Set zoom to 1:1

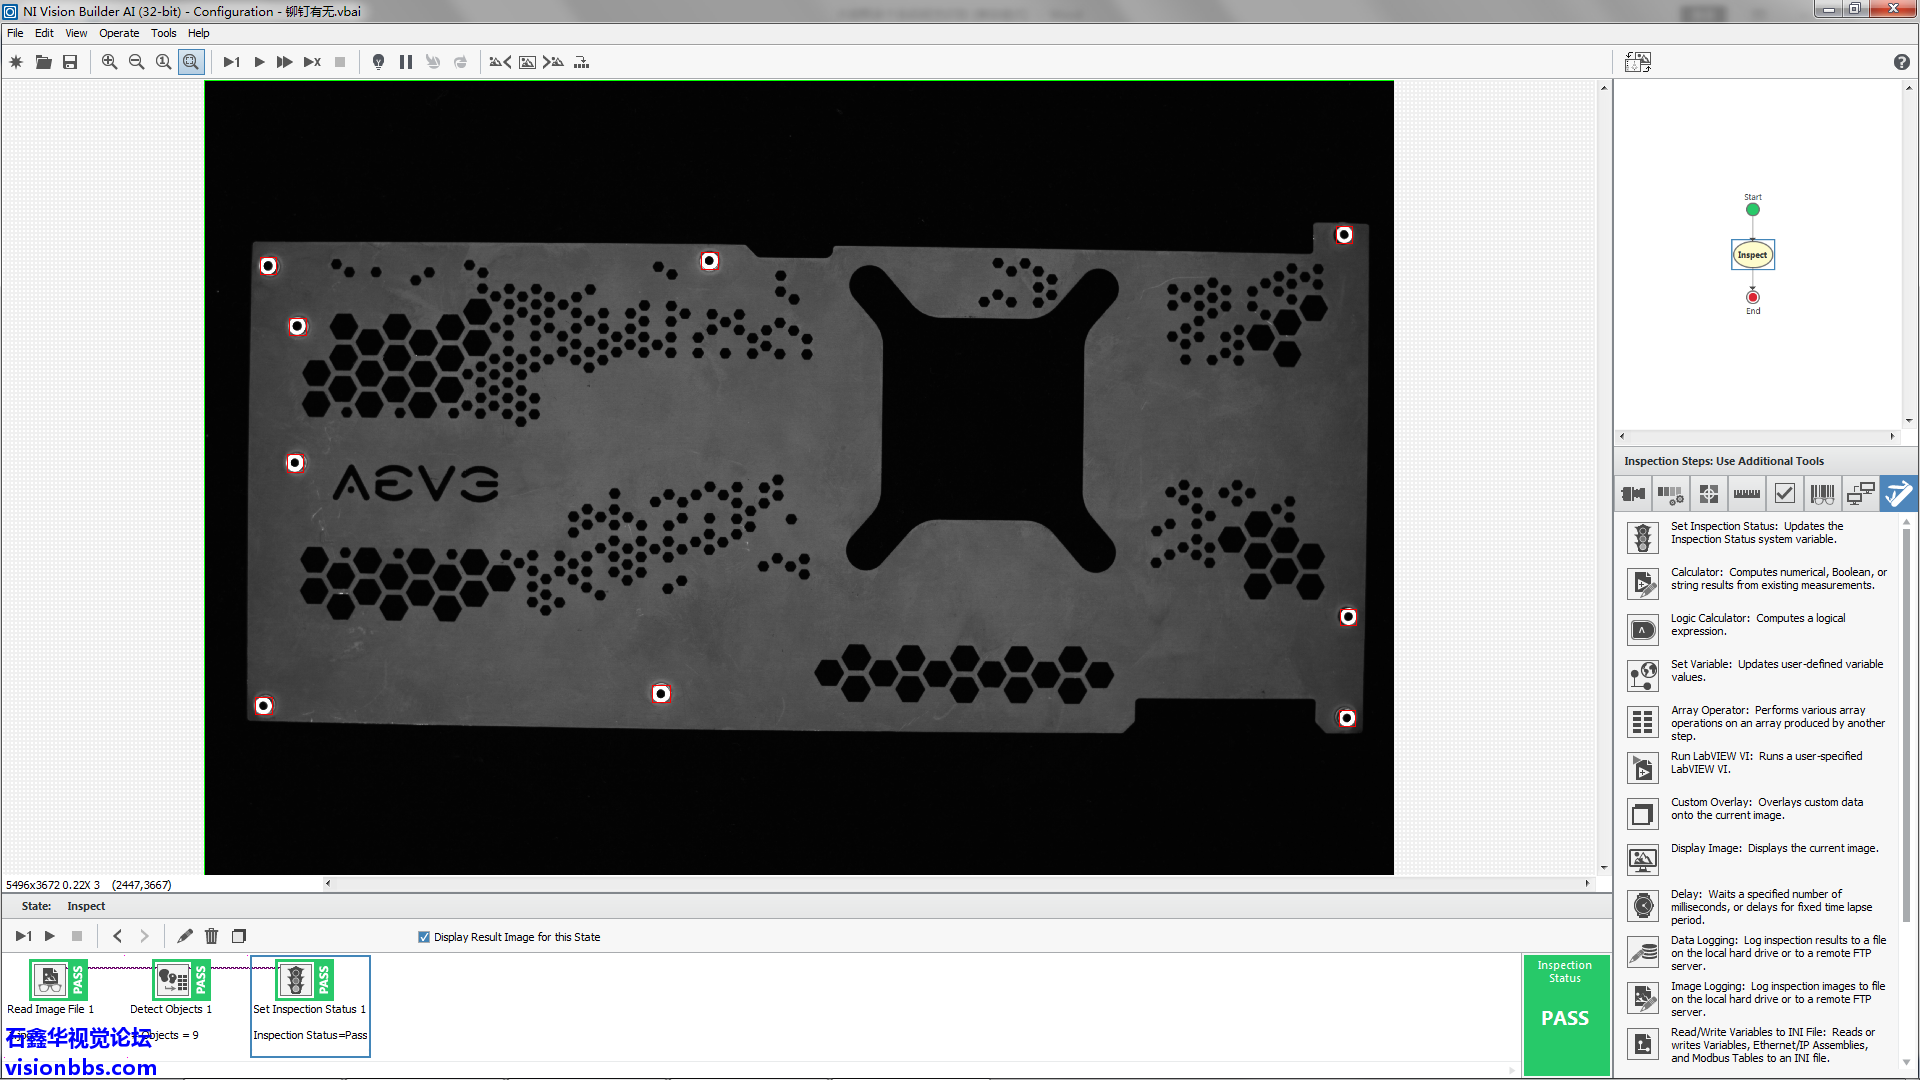164,62
